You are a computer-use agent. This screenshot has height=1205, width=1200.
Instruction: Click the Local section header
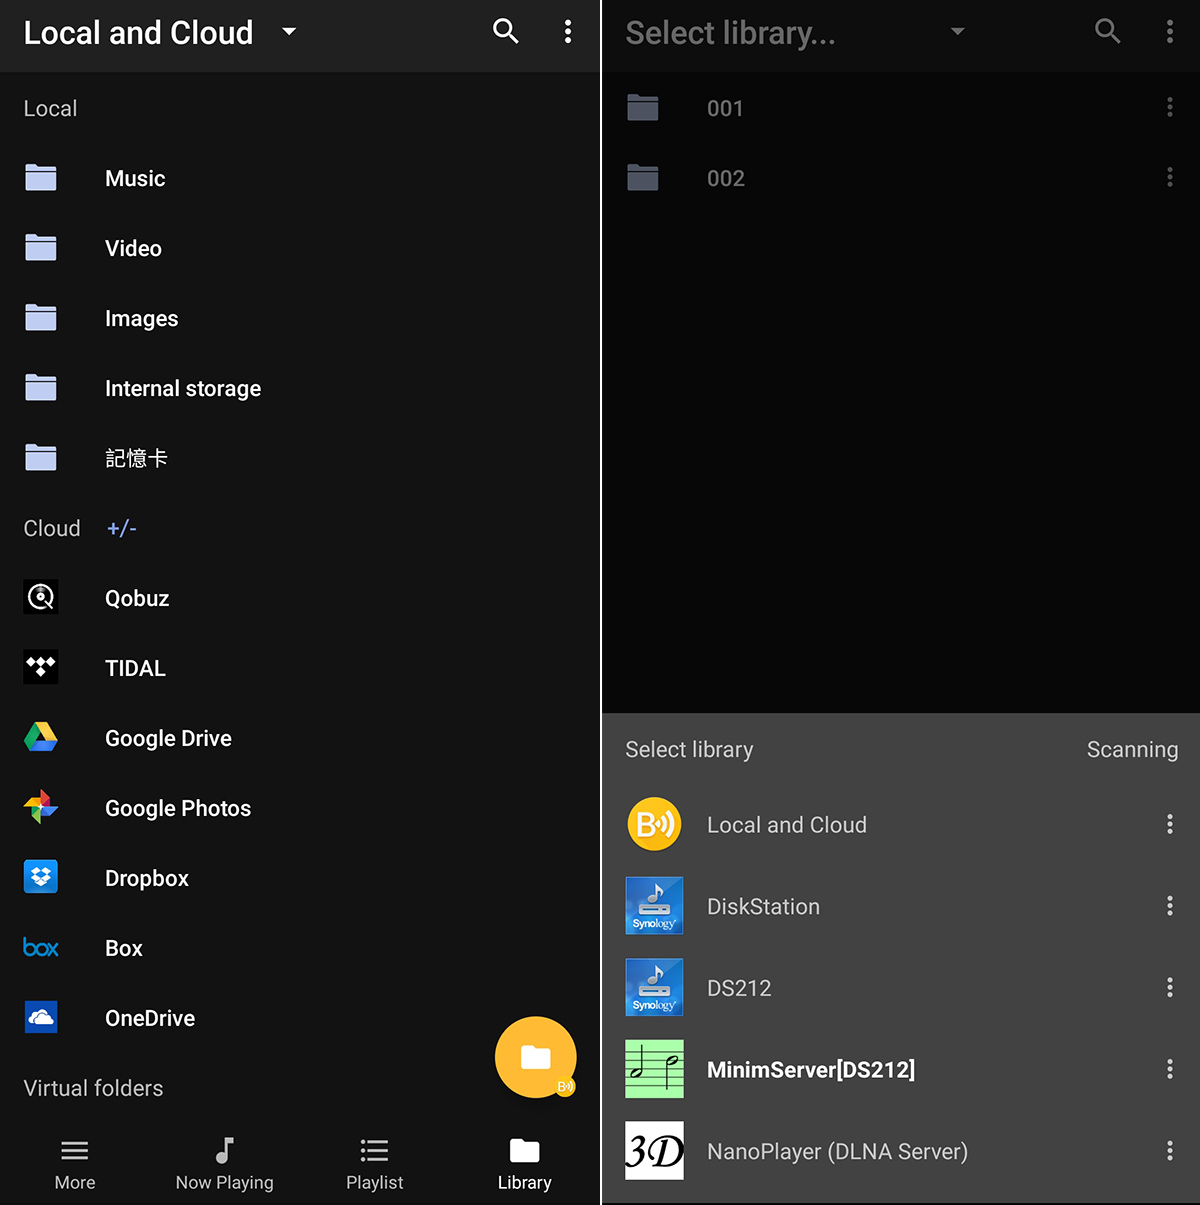click(50, 108)
